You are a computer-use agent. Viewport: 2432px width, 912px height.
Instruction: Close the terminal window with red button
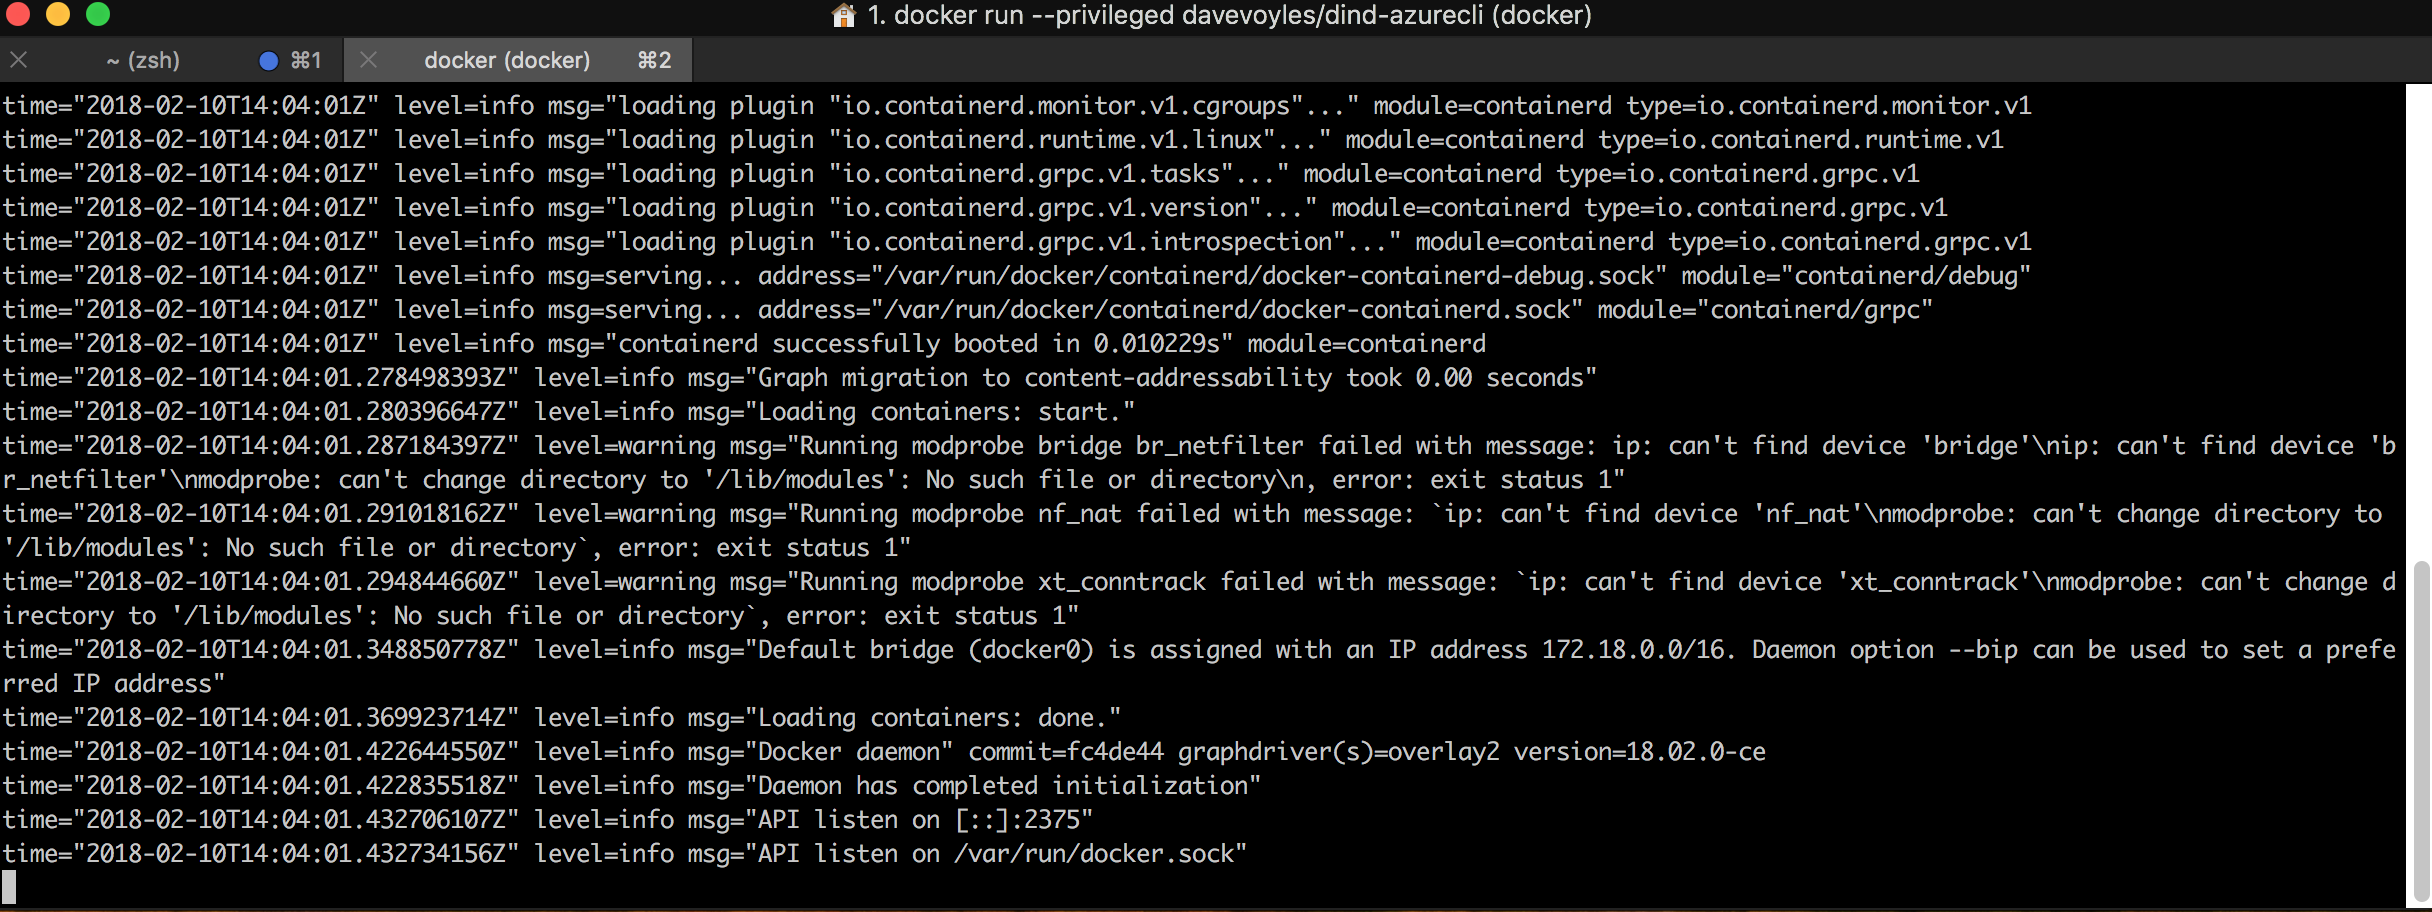click(x=17, y=14)
